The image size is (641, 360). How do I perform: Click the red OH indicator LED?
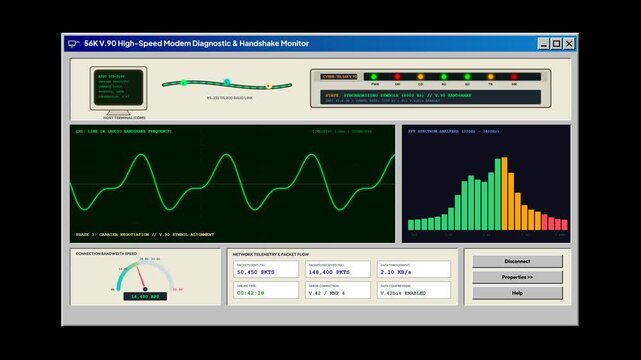point(397,76)
